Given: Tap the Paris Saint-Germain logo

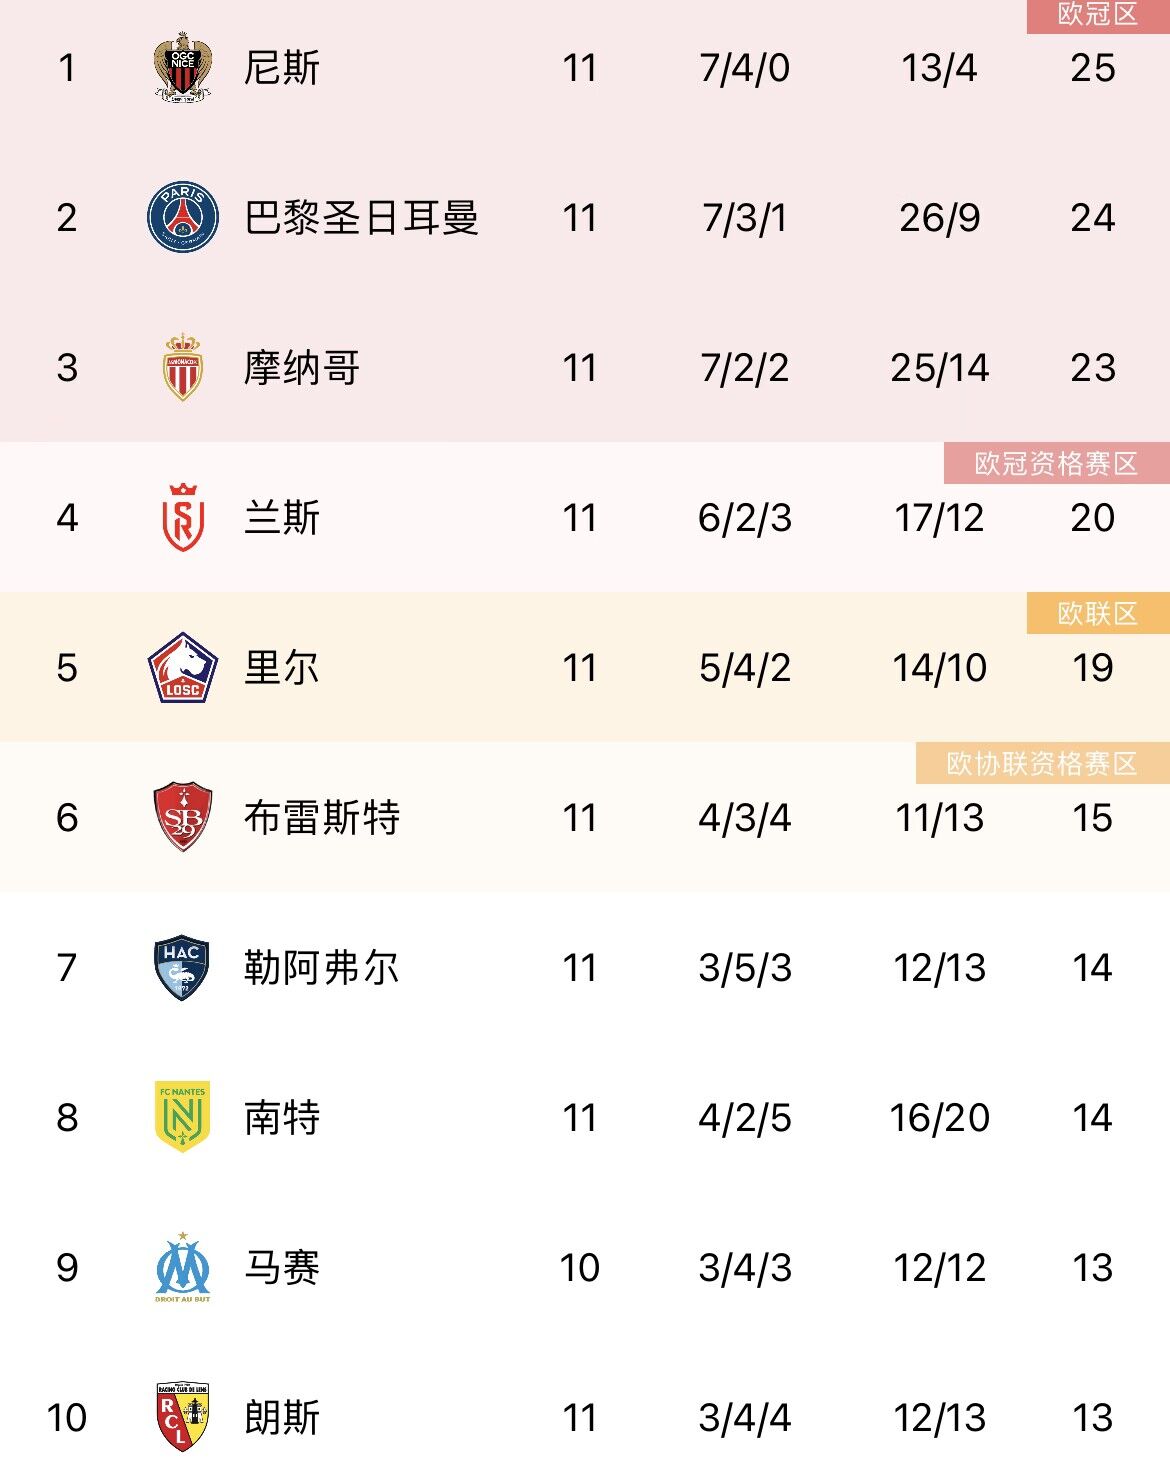Looking at the screenshot, I should (183, 217).
